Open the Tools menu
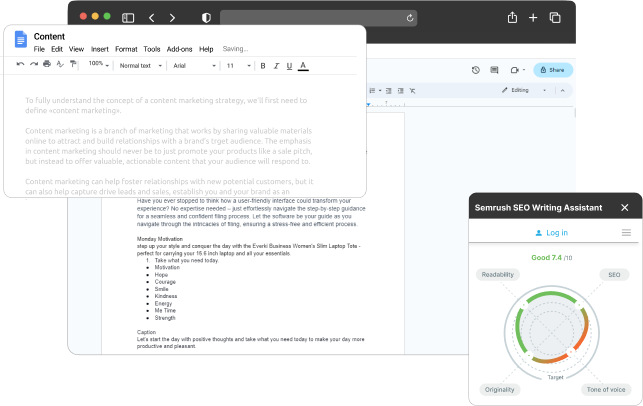Screen dimensions: 643x406 152,49
